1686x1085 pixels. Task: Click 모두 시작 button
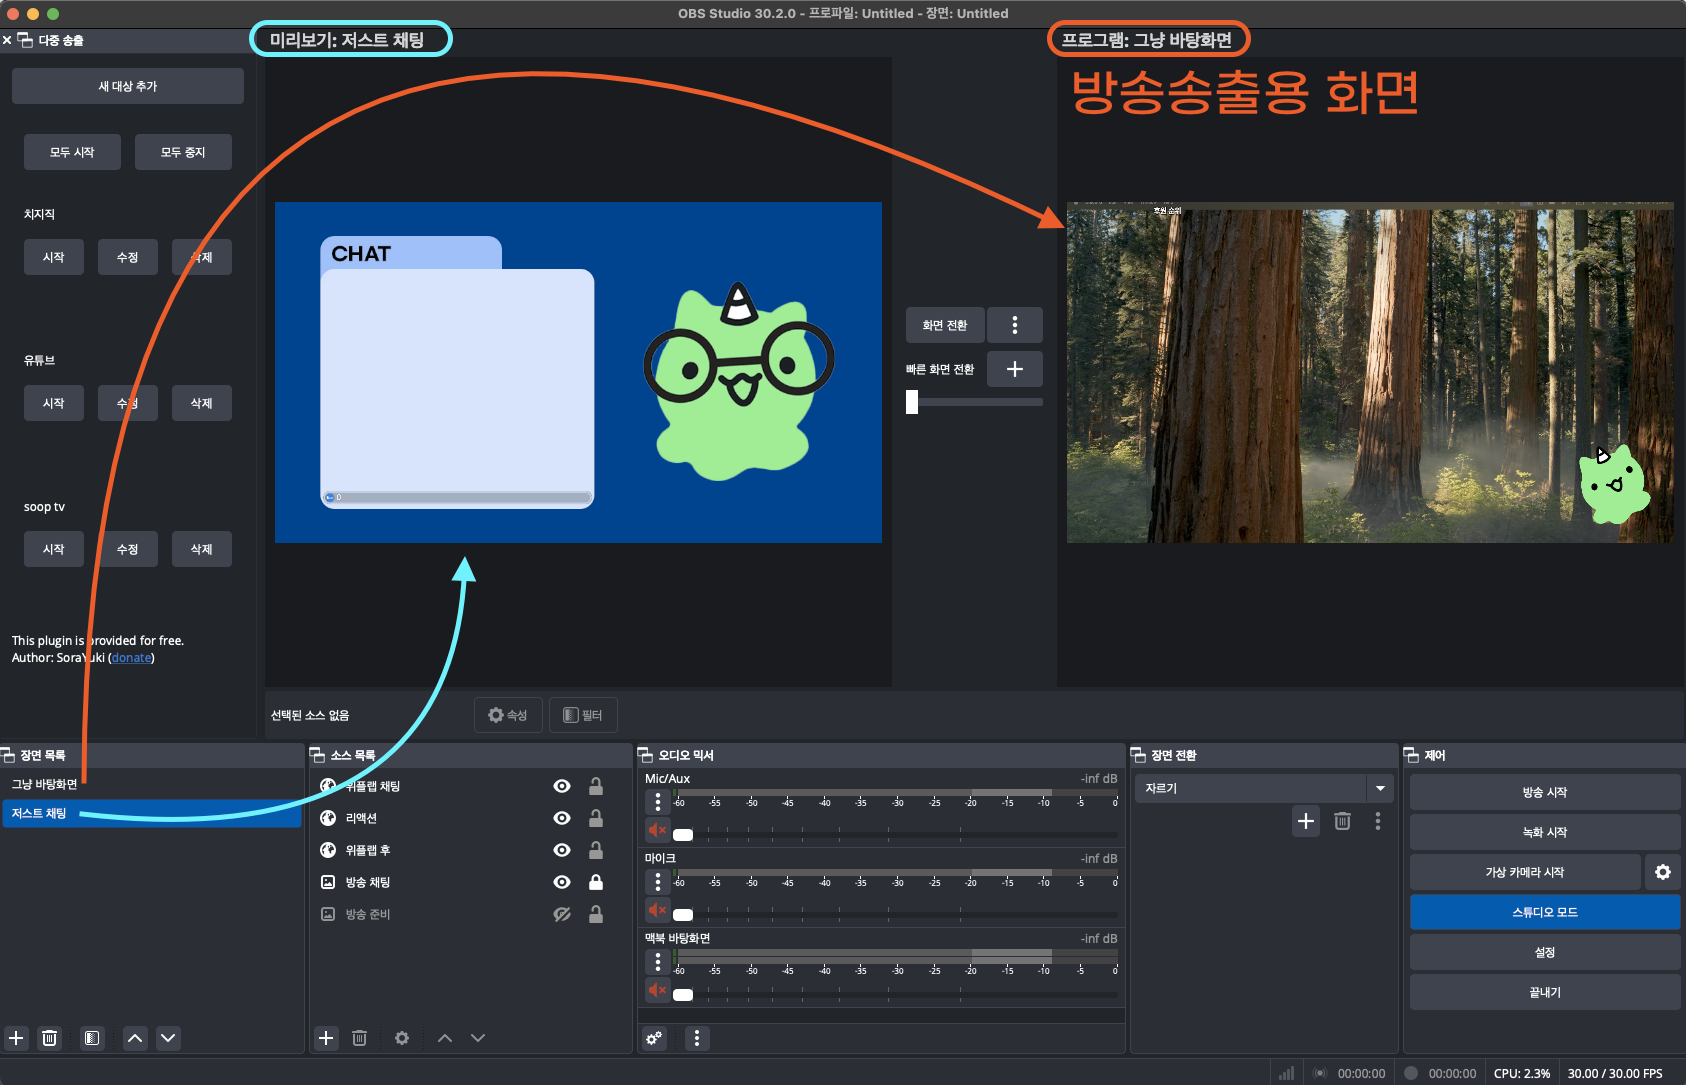coord(72,152)
